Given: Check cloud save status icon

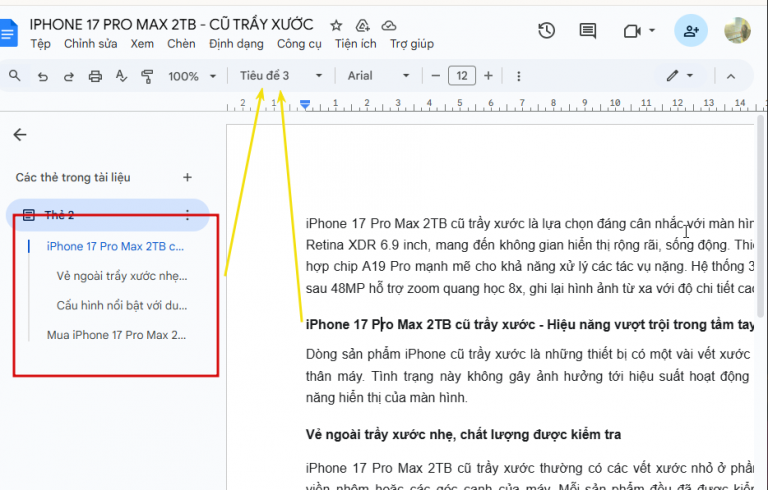Looking at the screenshot, I should [389, 25].
